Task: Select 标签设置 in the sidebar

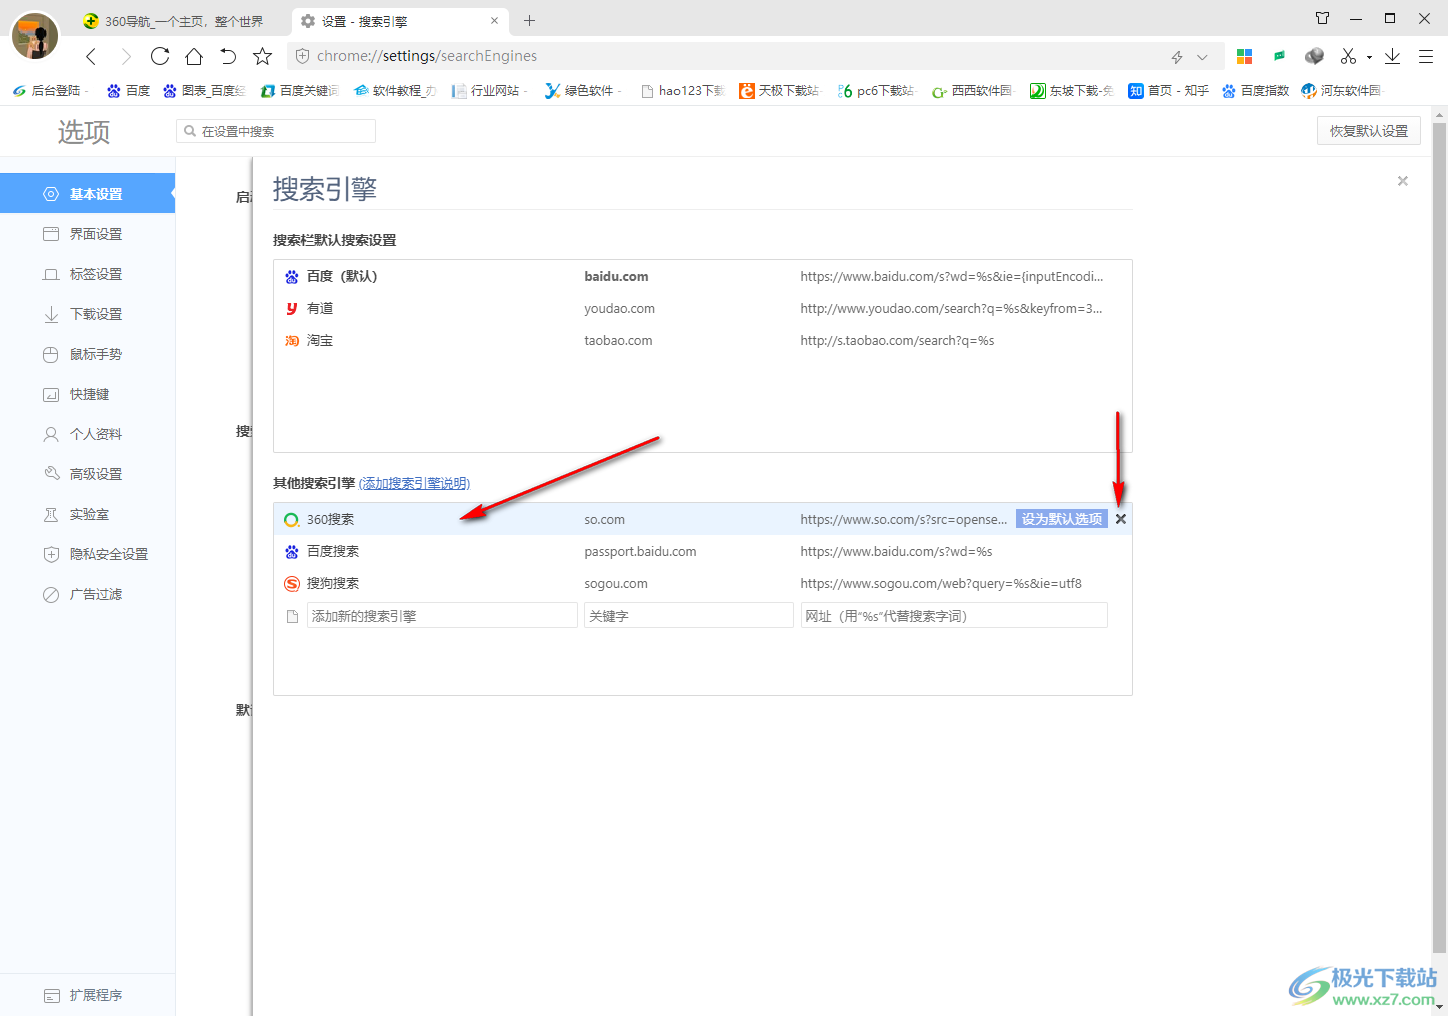Action: coord(87,274)
